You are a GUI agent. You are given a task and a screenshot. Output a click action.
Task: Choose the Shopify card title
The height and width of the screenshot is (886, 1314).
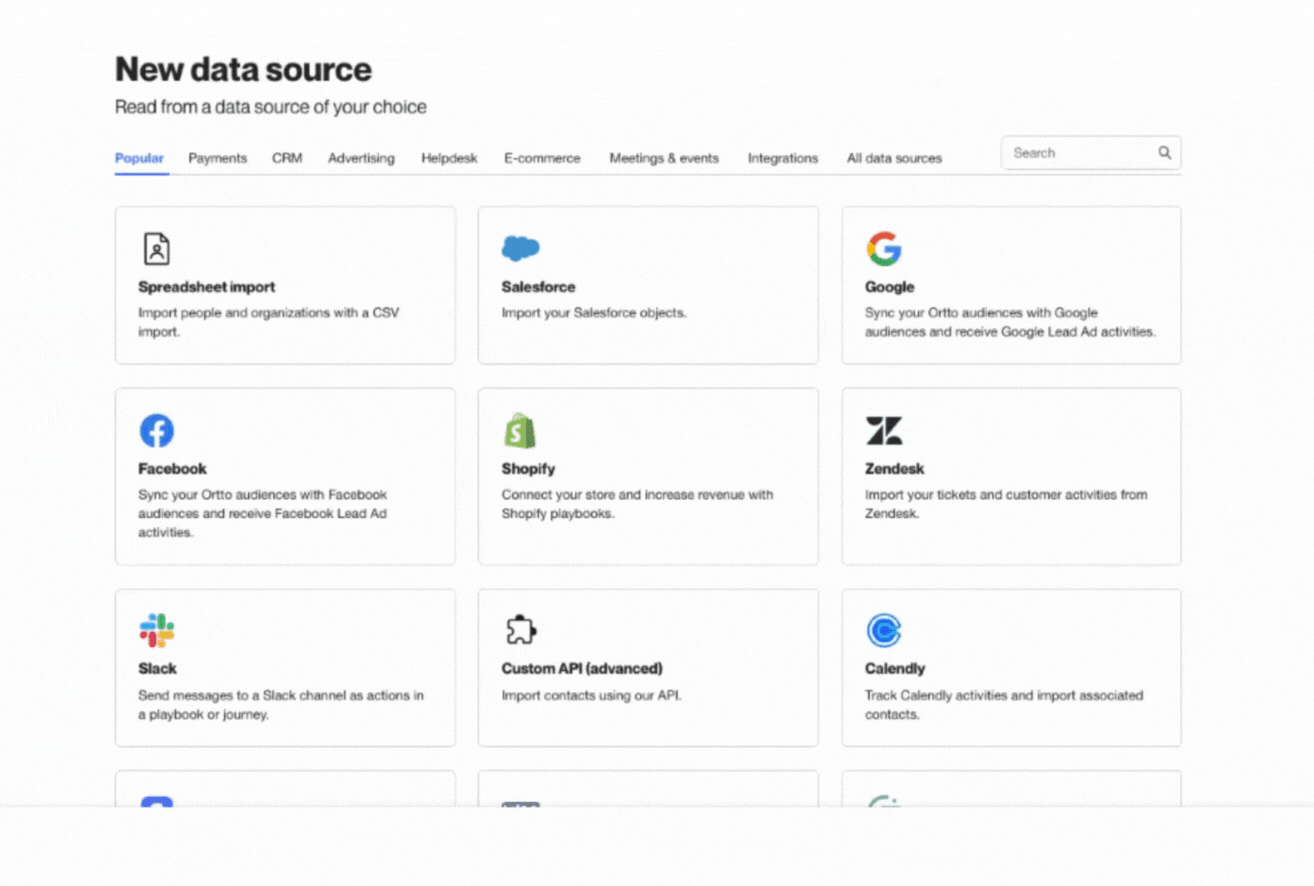tap(528, 469)
